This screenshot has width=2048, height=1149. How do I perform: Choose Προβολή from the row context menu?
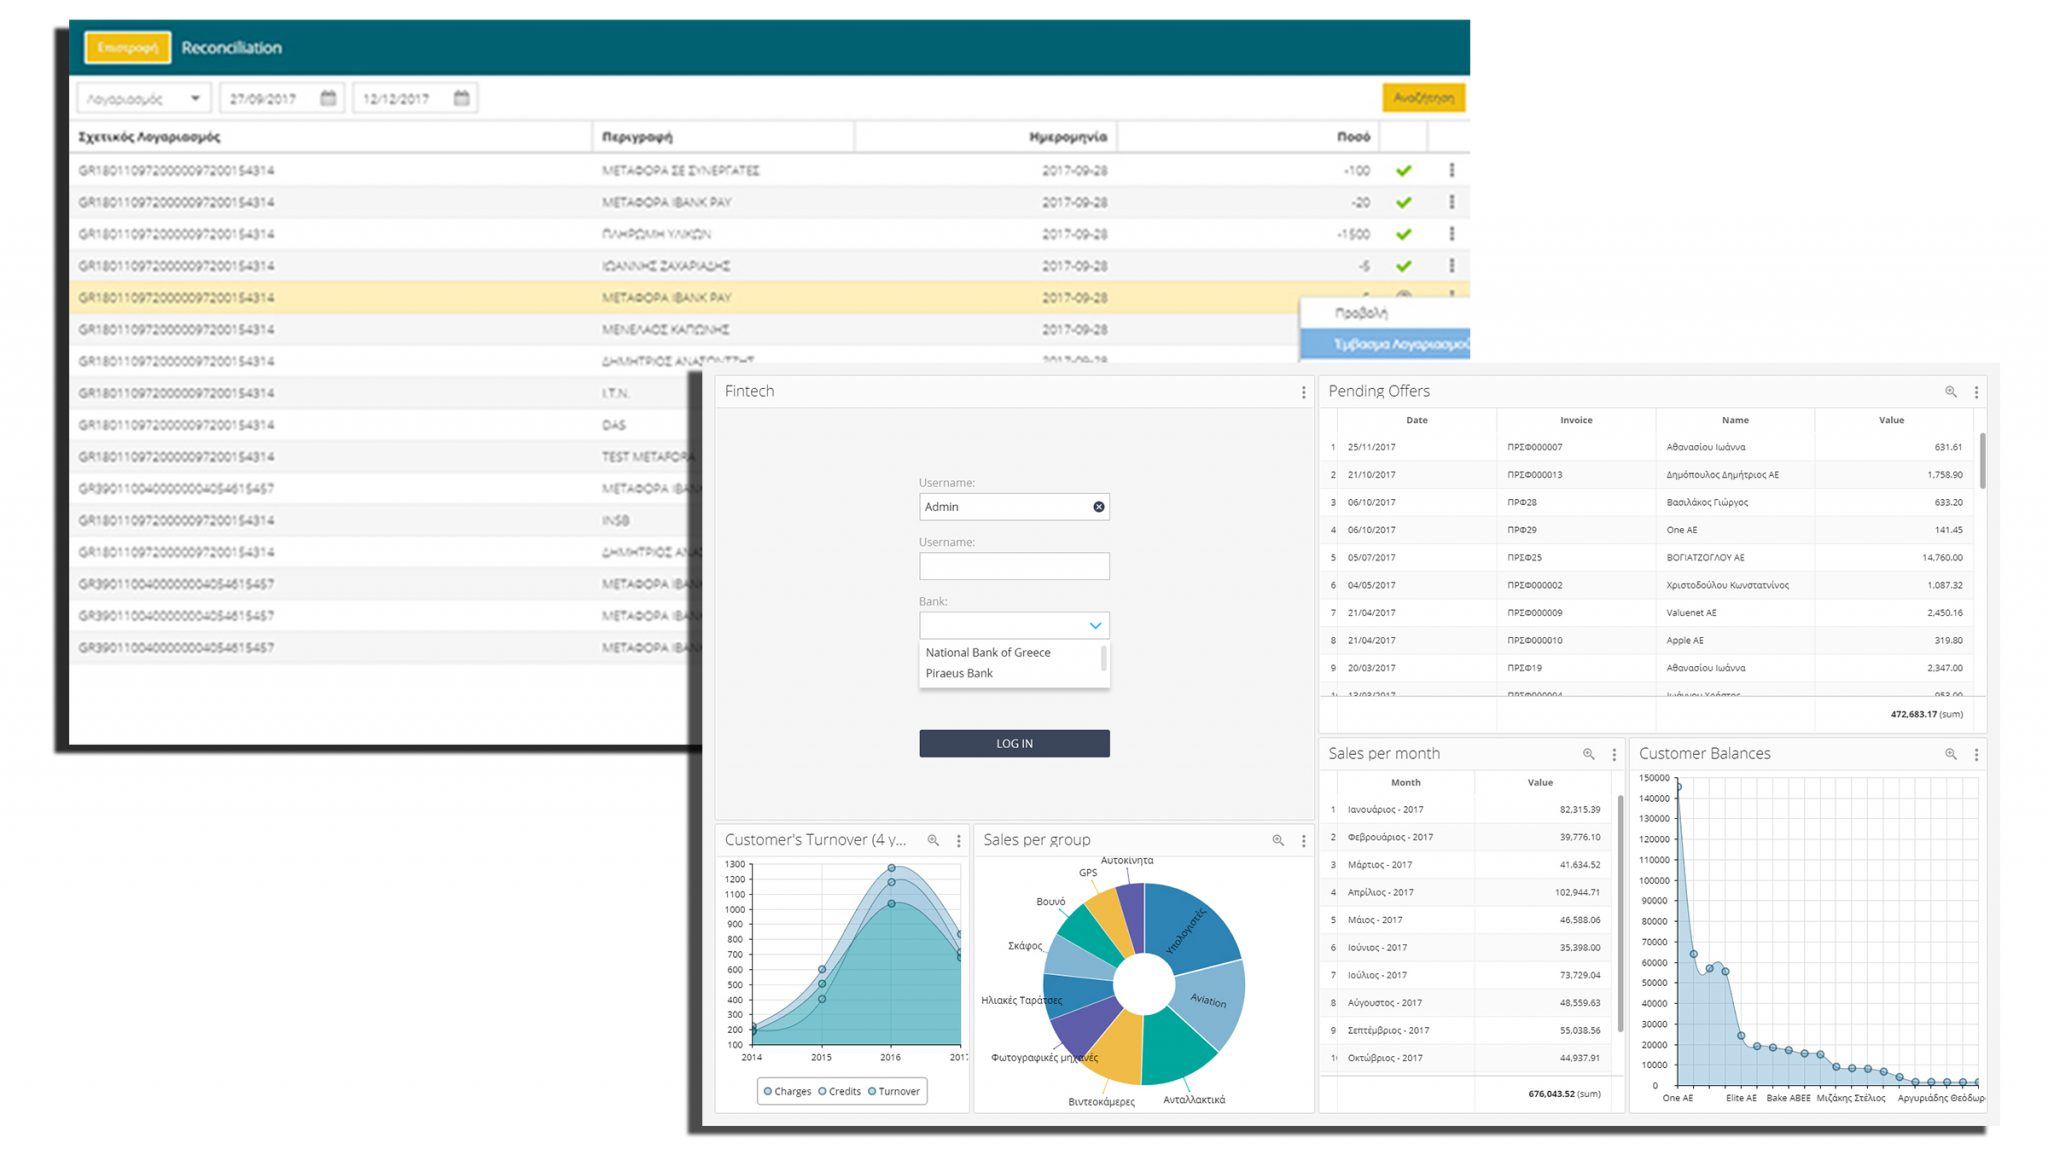pos(1384,313)
